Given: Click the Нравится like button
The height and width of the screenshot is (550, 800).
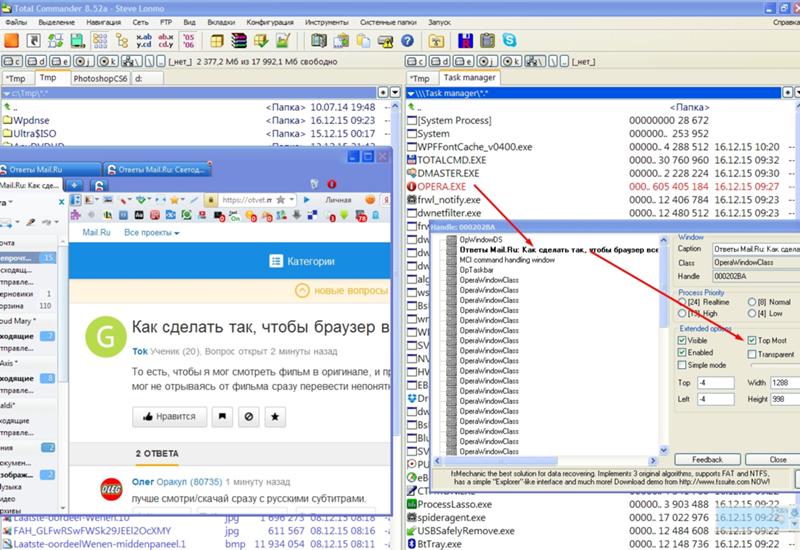Looking at the screenshot, I should [169, 416].
